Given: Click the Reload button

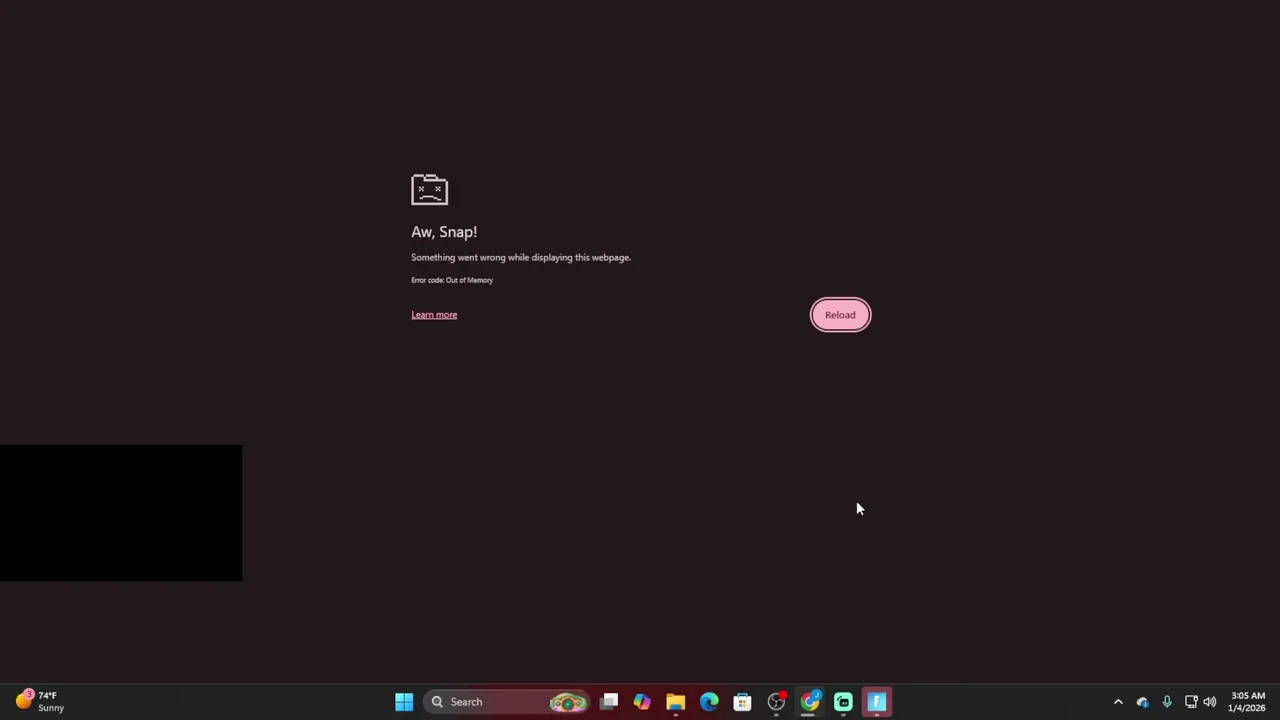Looking at the screenshot, I should (x=840, y=315).
